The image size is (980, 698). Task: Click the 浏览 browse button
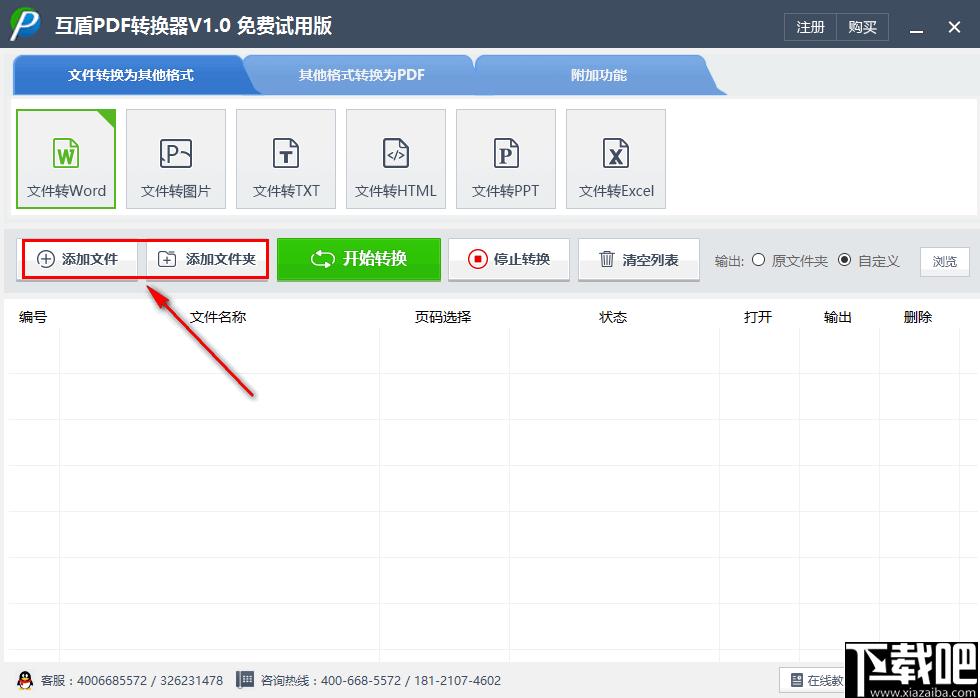944,262
